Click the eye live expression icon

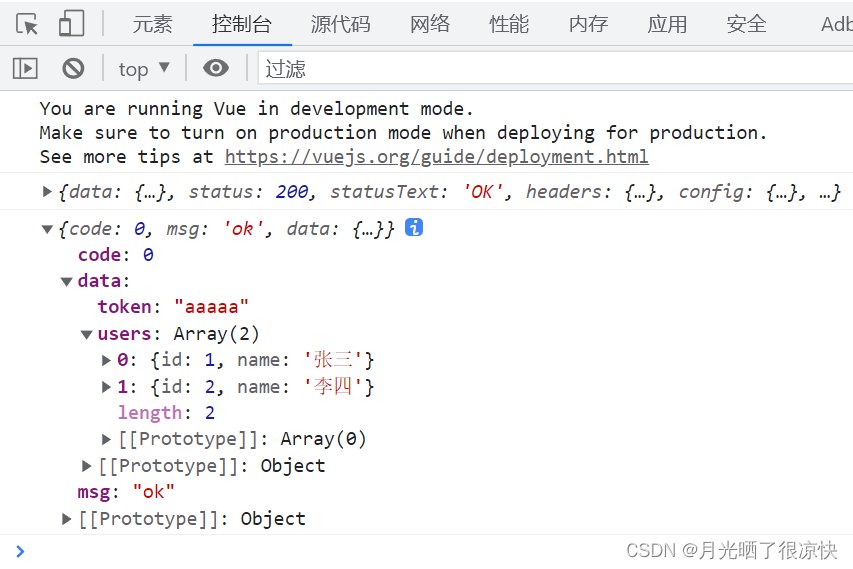pyautogui.click(x=215, y=68)
